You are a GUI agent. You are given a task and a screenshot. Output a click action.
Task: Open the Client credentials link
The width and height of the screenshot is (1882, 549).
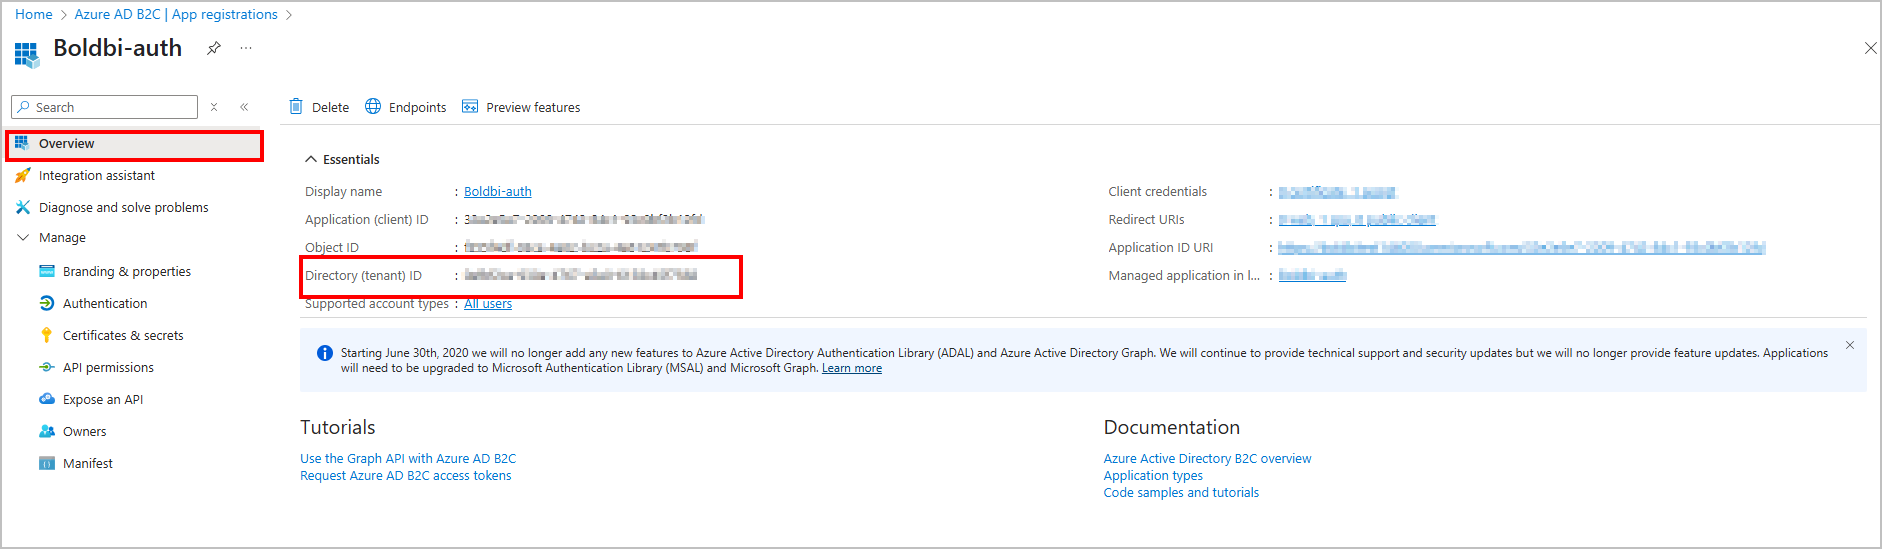pyautogui.click(x=1337, y=191)
